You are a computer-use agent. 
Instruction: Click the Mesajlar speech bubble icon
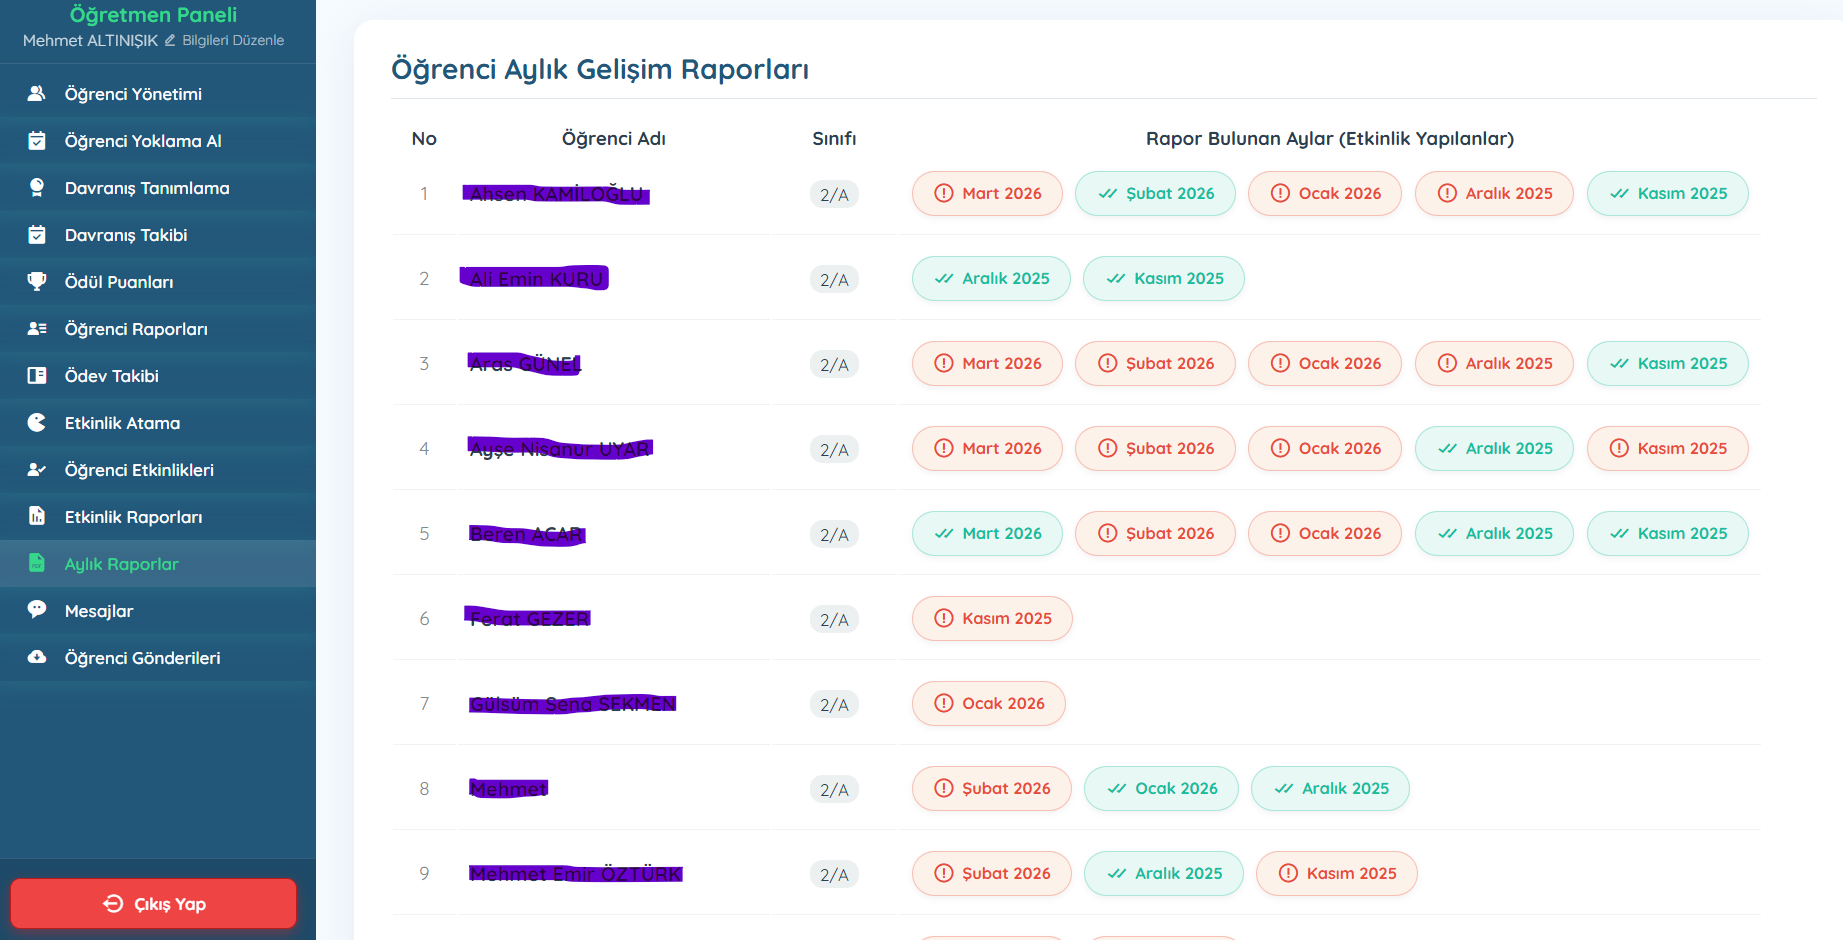point(37,610)
